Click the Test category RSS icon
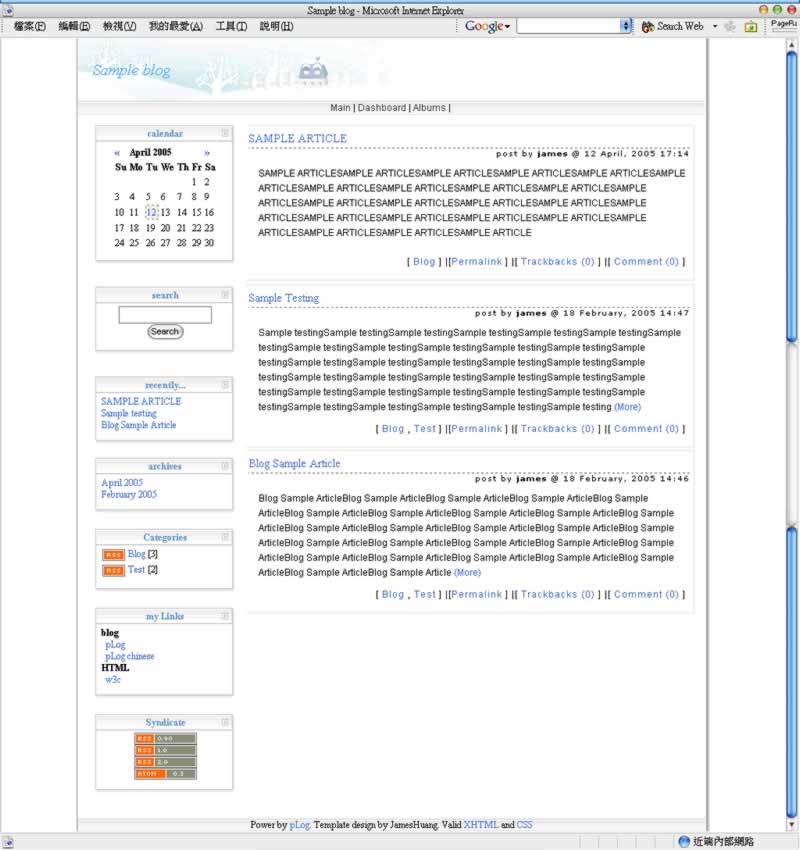This screenshot has width=800, height=850. 113,570
